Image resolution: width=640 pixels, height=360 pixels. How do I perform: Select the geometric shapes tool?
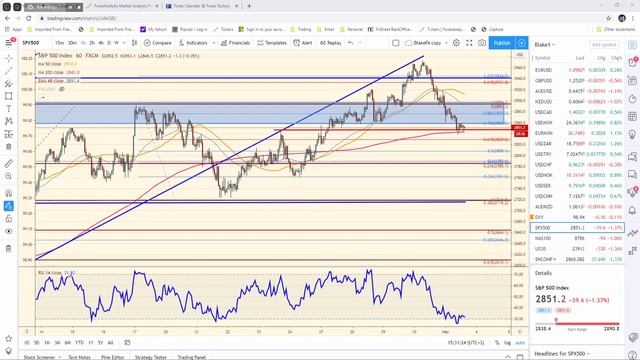(9, 96)
